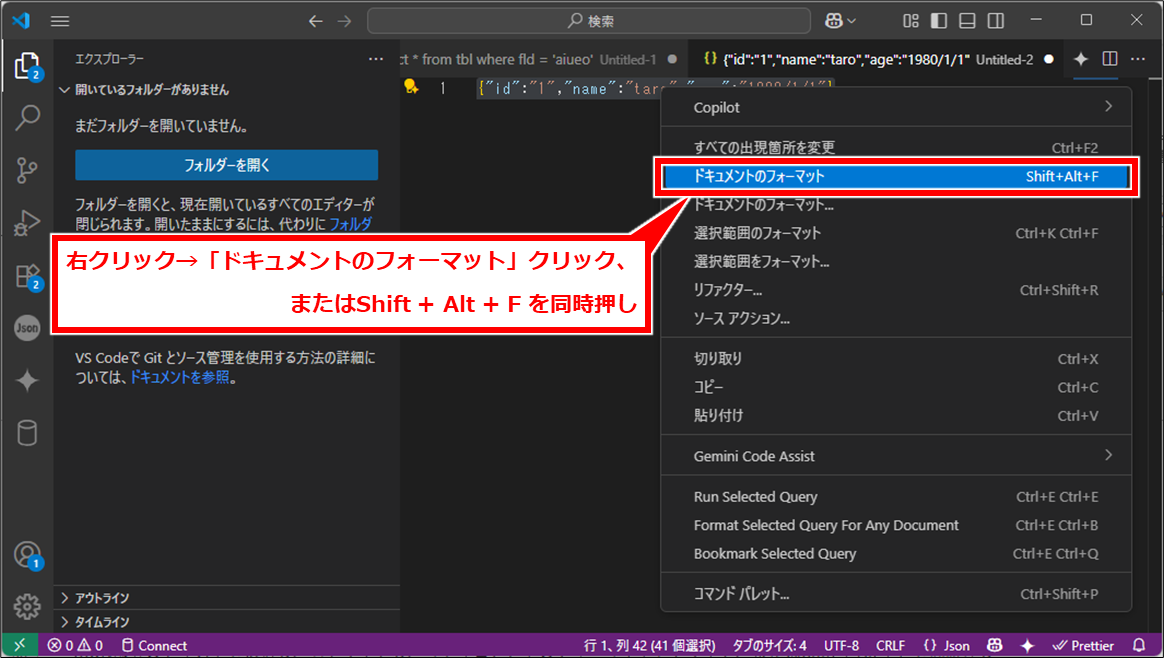The image size is (1164, 658).
Task: Open the Explorer view in activity bar
Action: pyautogui.click(x=27, y=67)
